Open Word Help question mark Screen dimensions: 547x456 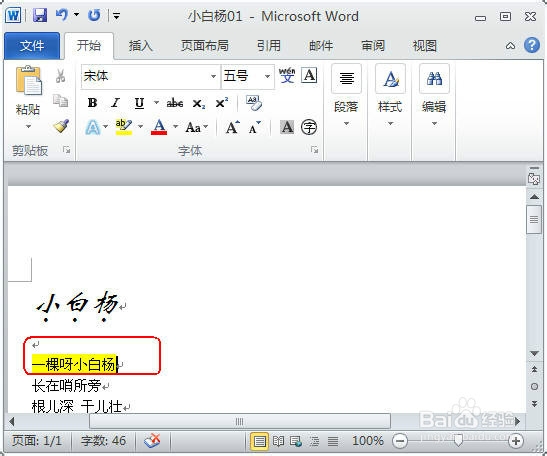coord(532,45)
